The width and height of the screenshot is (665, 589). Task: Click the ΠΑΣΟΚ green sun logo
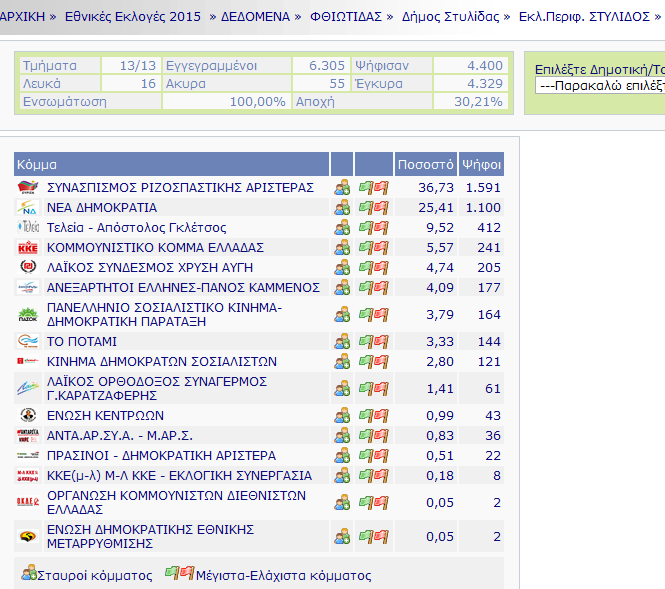click(28, 314)
